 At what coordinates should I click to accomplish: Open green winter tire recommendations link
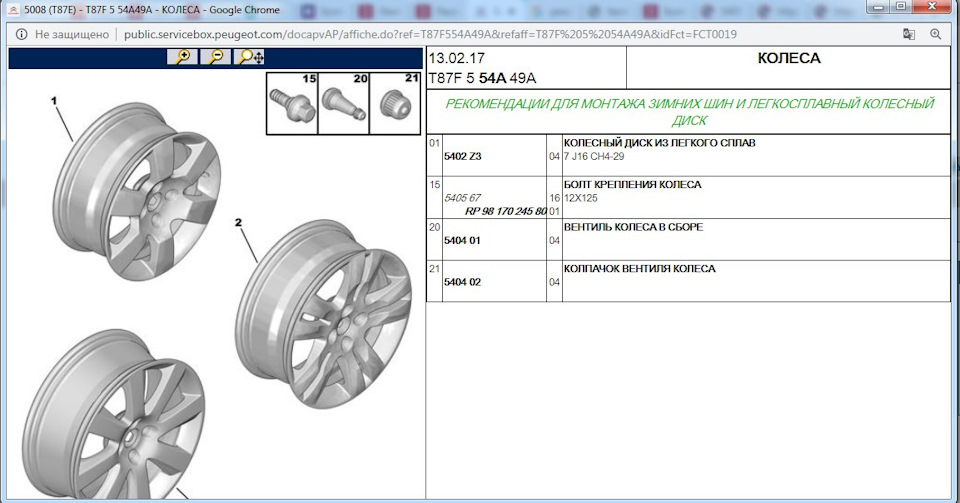point(689,112)
